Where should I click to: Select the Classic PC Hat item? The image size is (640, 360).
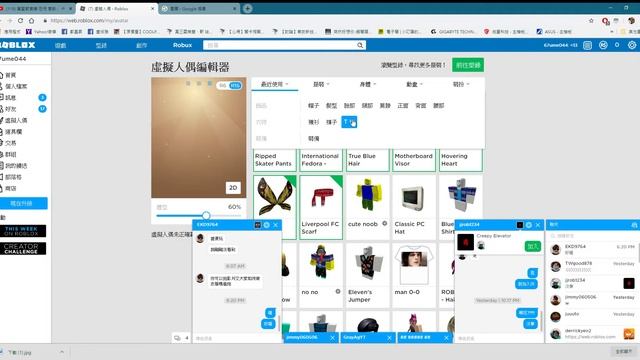[x=414, y=207]
